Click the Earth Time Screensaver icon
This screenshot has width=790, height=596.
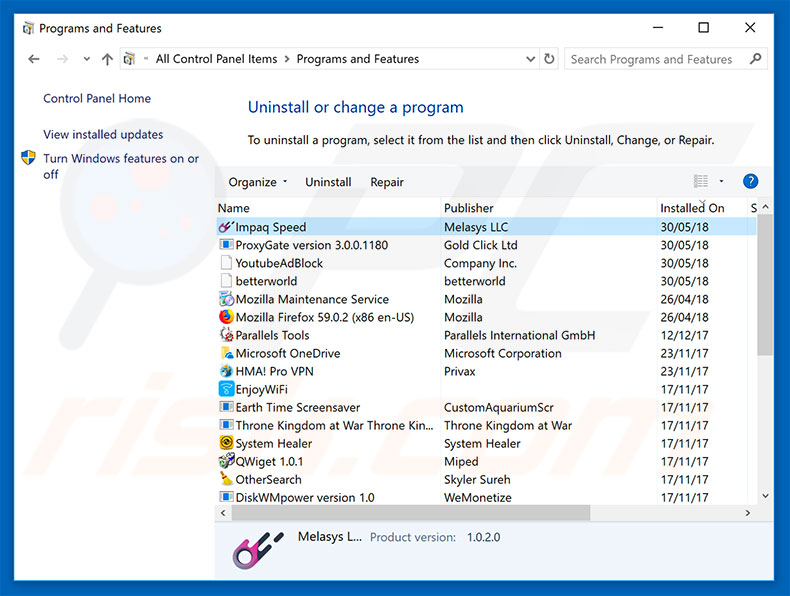226,407
